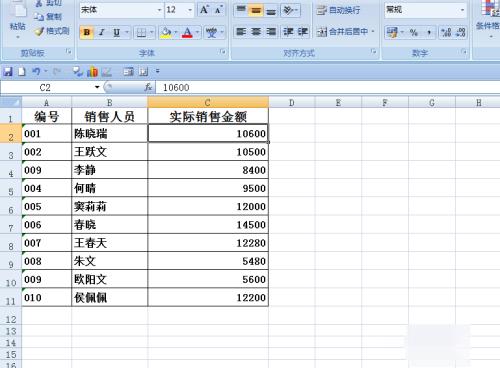Click the Name Box showing C2
Image resolution: width=500 pixels, height=368 pixels.
click(x=51, y=88)
